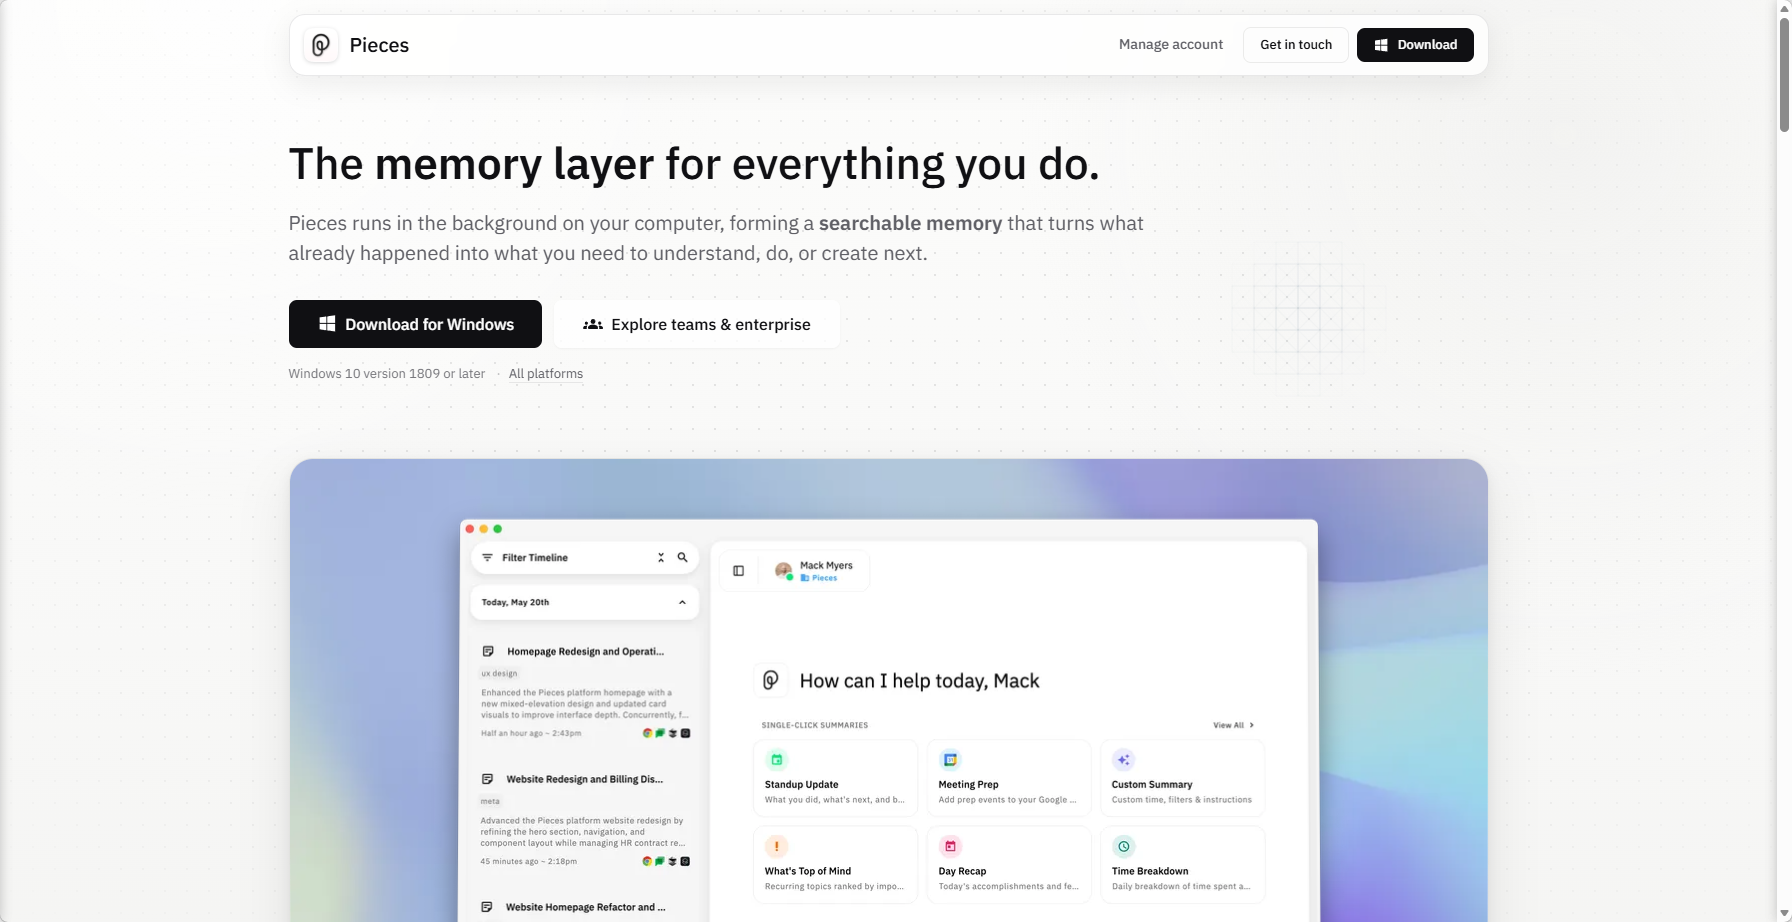The image size is (1792, 922).
Task: Click the Day Recap icon
Action: click(x=950, y=847)
